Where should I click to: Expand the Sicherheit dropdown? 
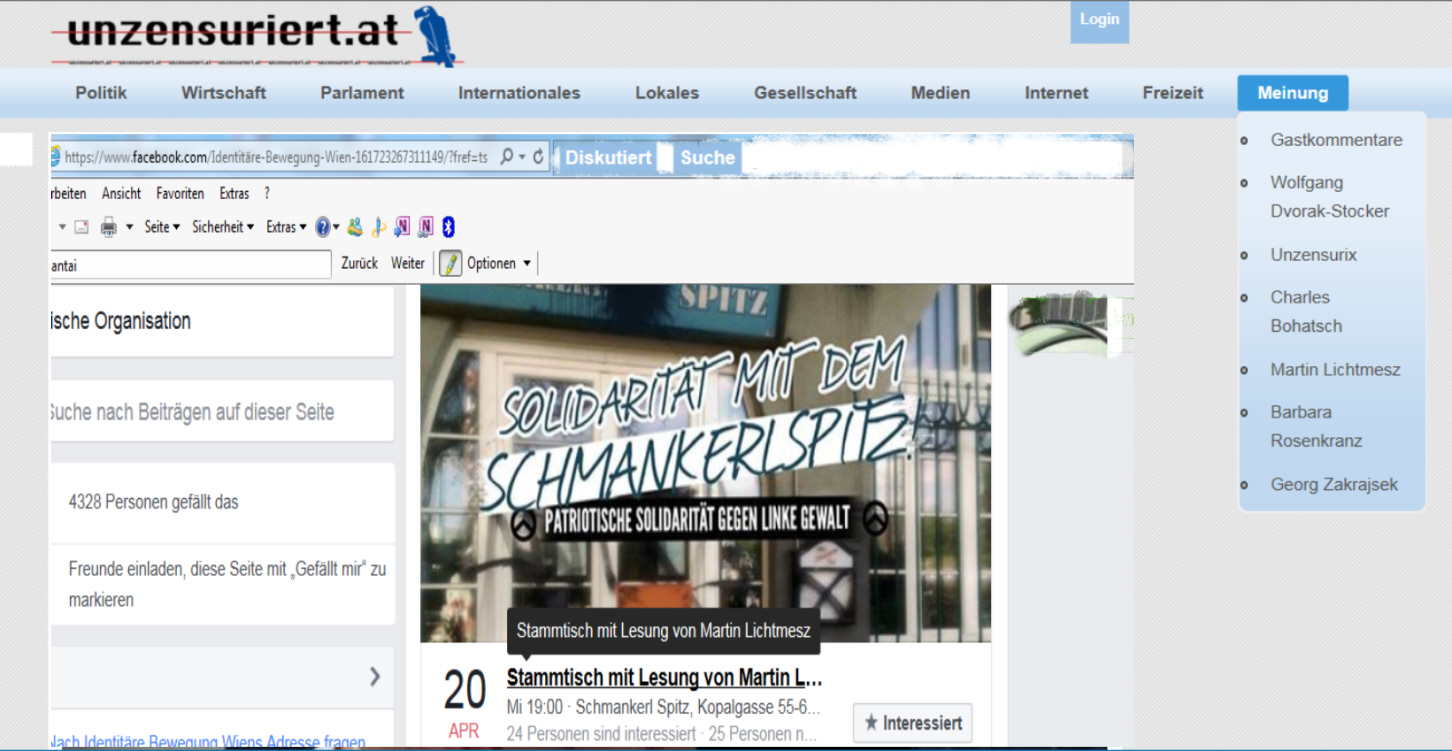pos(223,227)
